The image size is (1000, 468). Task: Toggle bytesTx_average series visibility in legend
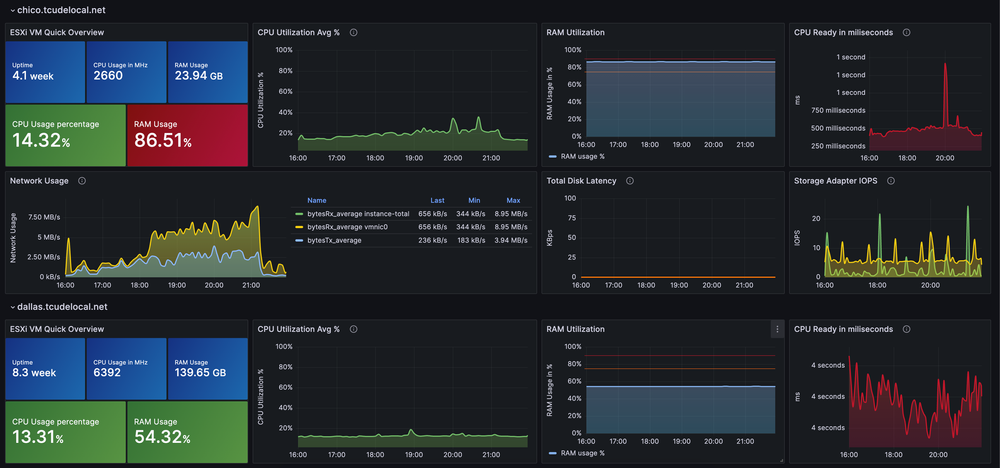click(334, 240)
